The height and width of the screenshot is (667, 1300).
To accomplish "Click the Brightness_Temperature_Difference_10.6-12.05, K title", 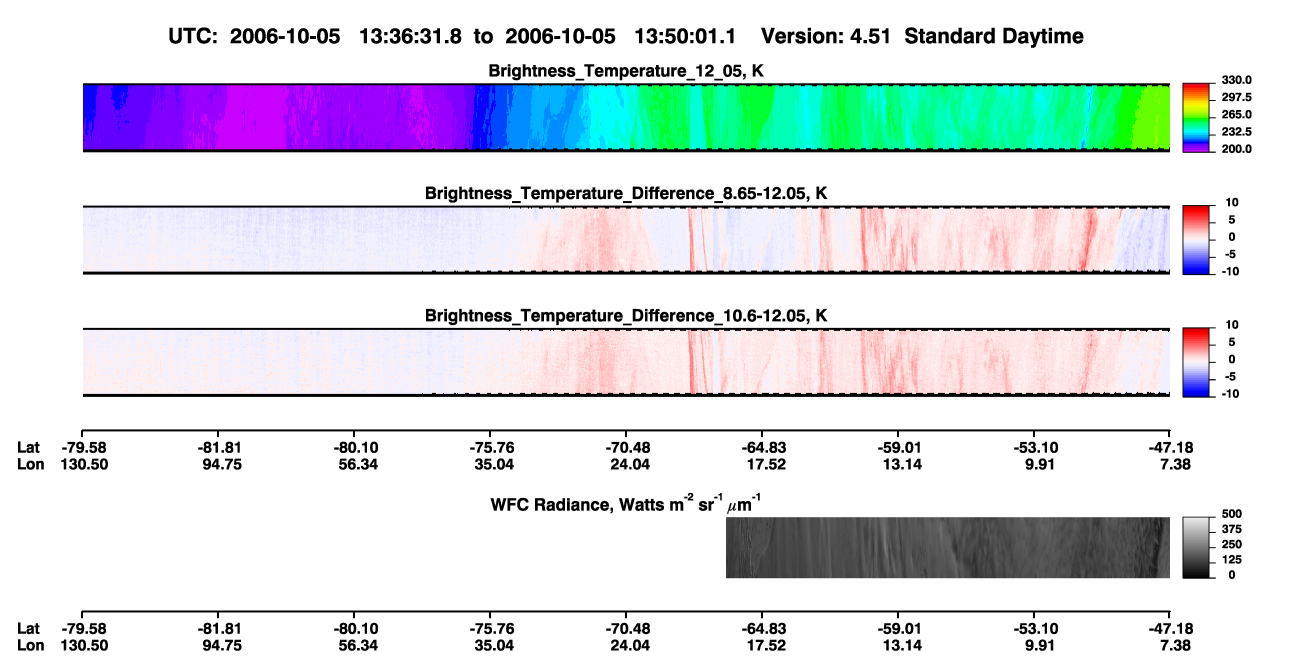I will (x=626, y=316).
